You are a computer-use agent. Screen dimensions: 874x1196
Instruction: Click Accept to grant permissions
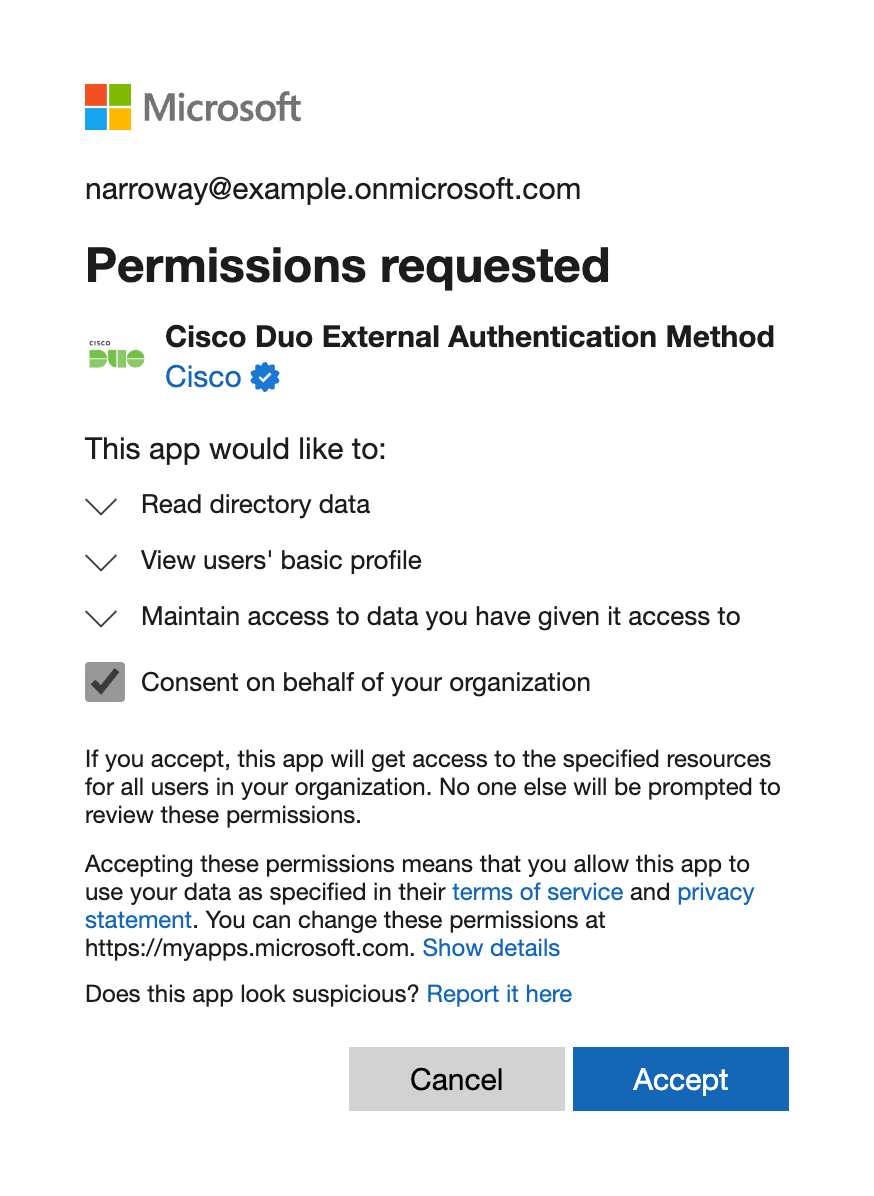click(680, 1079)
